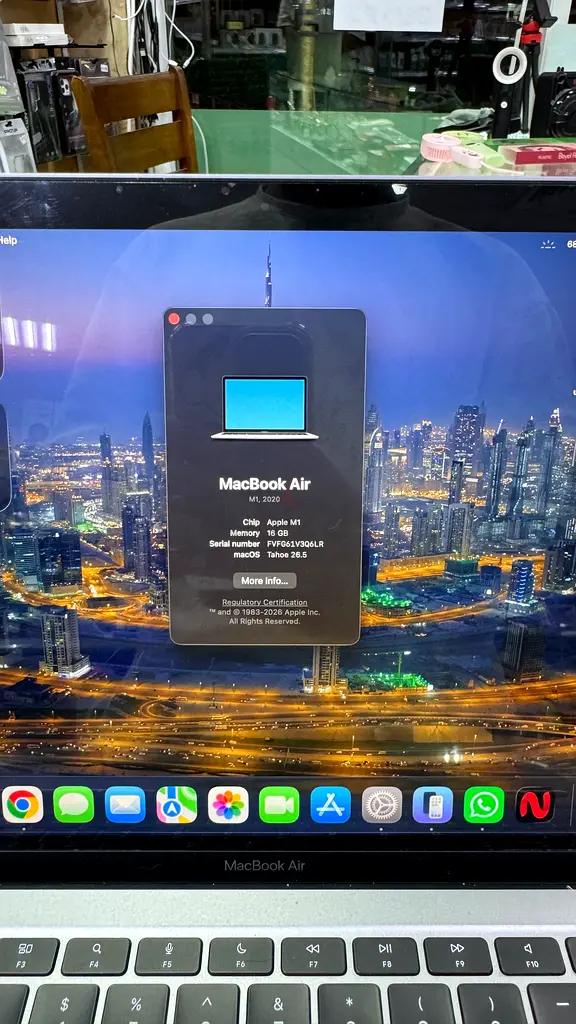This screenshot has width=576, height=1024.
Task: Open System Settings gear icon
Action: coord(382,805)
